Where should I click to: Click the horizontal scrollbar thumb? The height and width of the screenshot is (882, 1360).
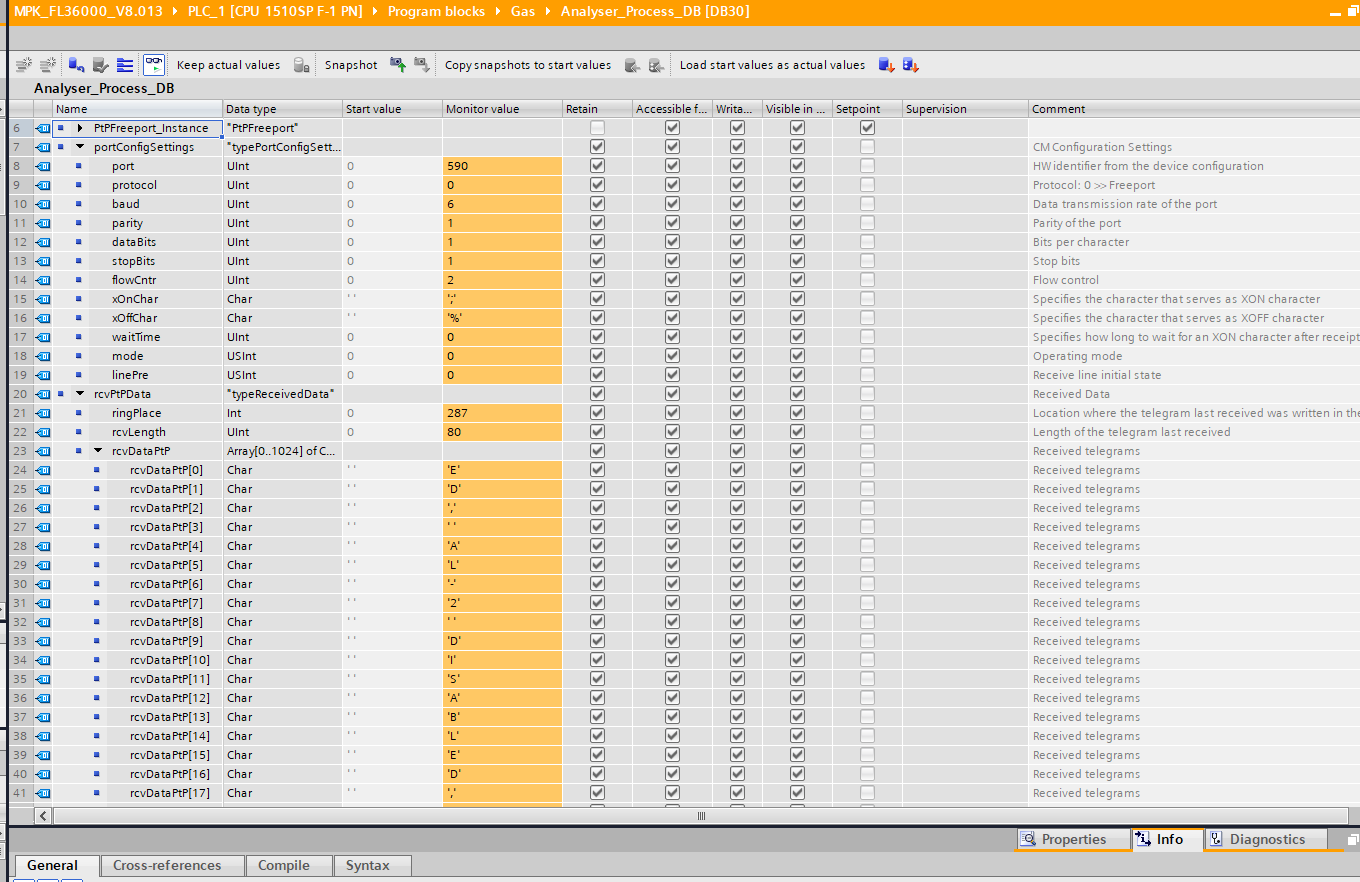pyautogui.click(x=700, y=816)
